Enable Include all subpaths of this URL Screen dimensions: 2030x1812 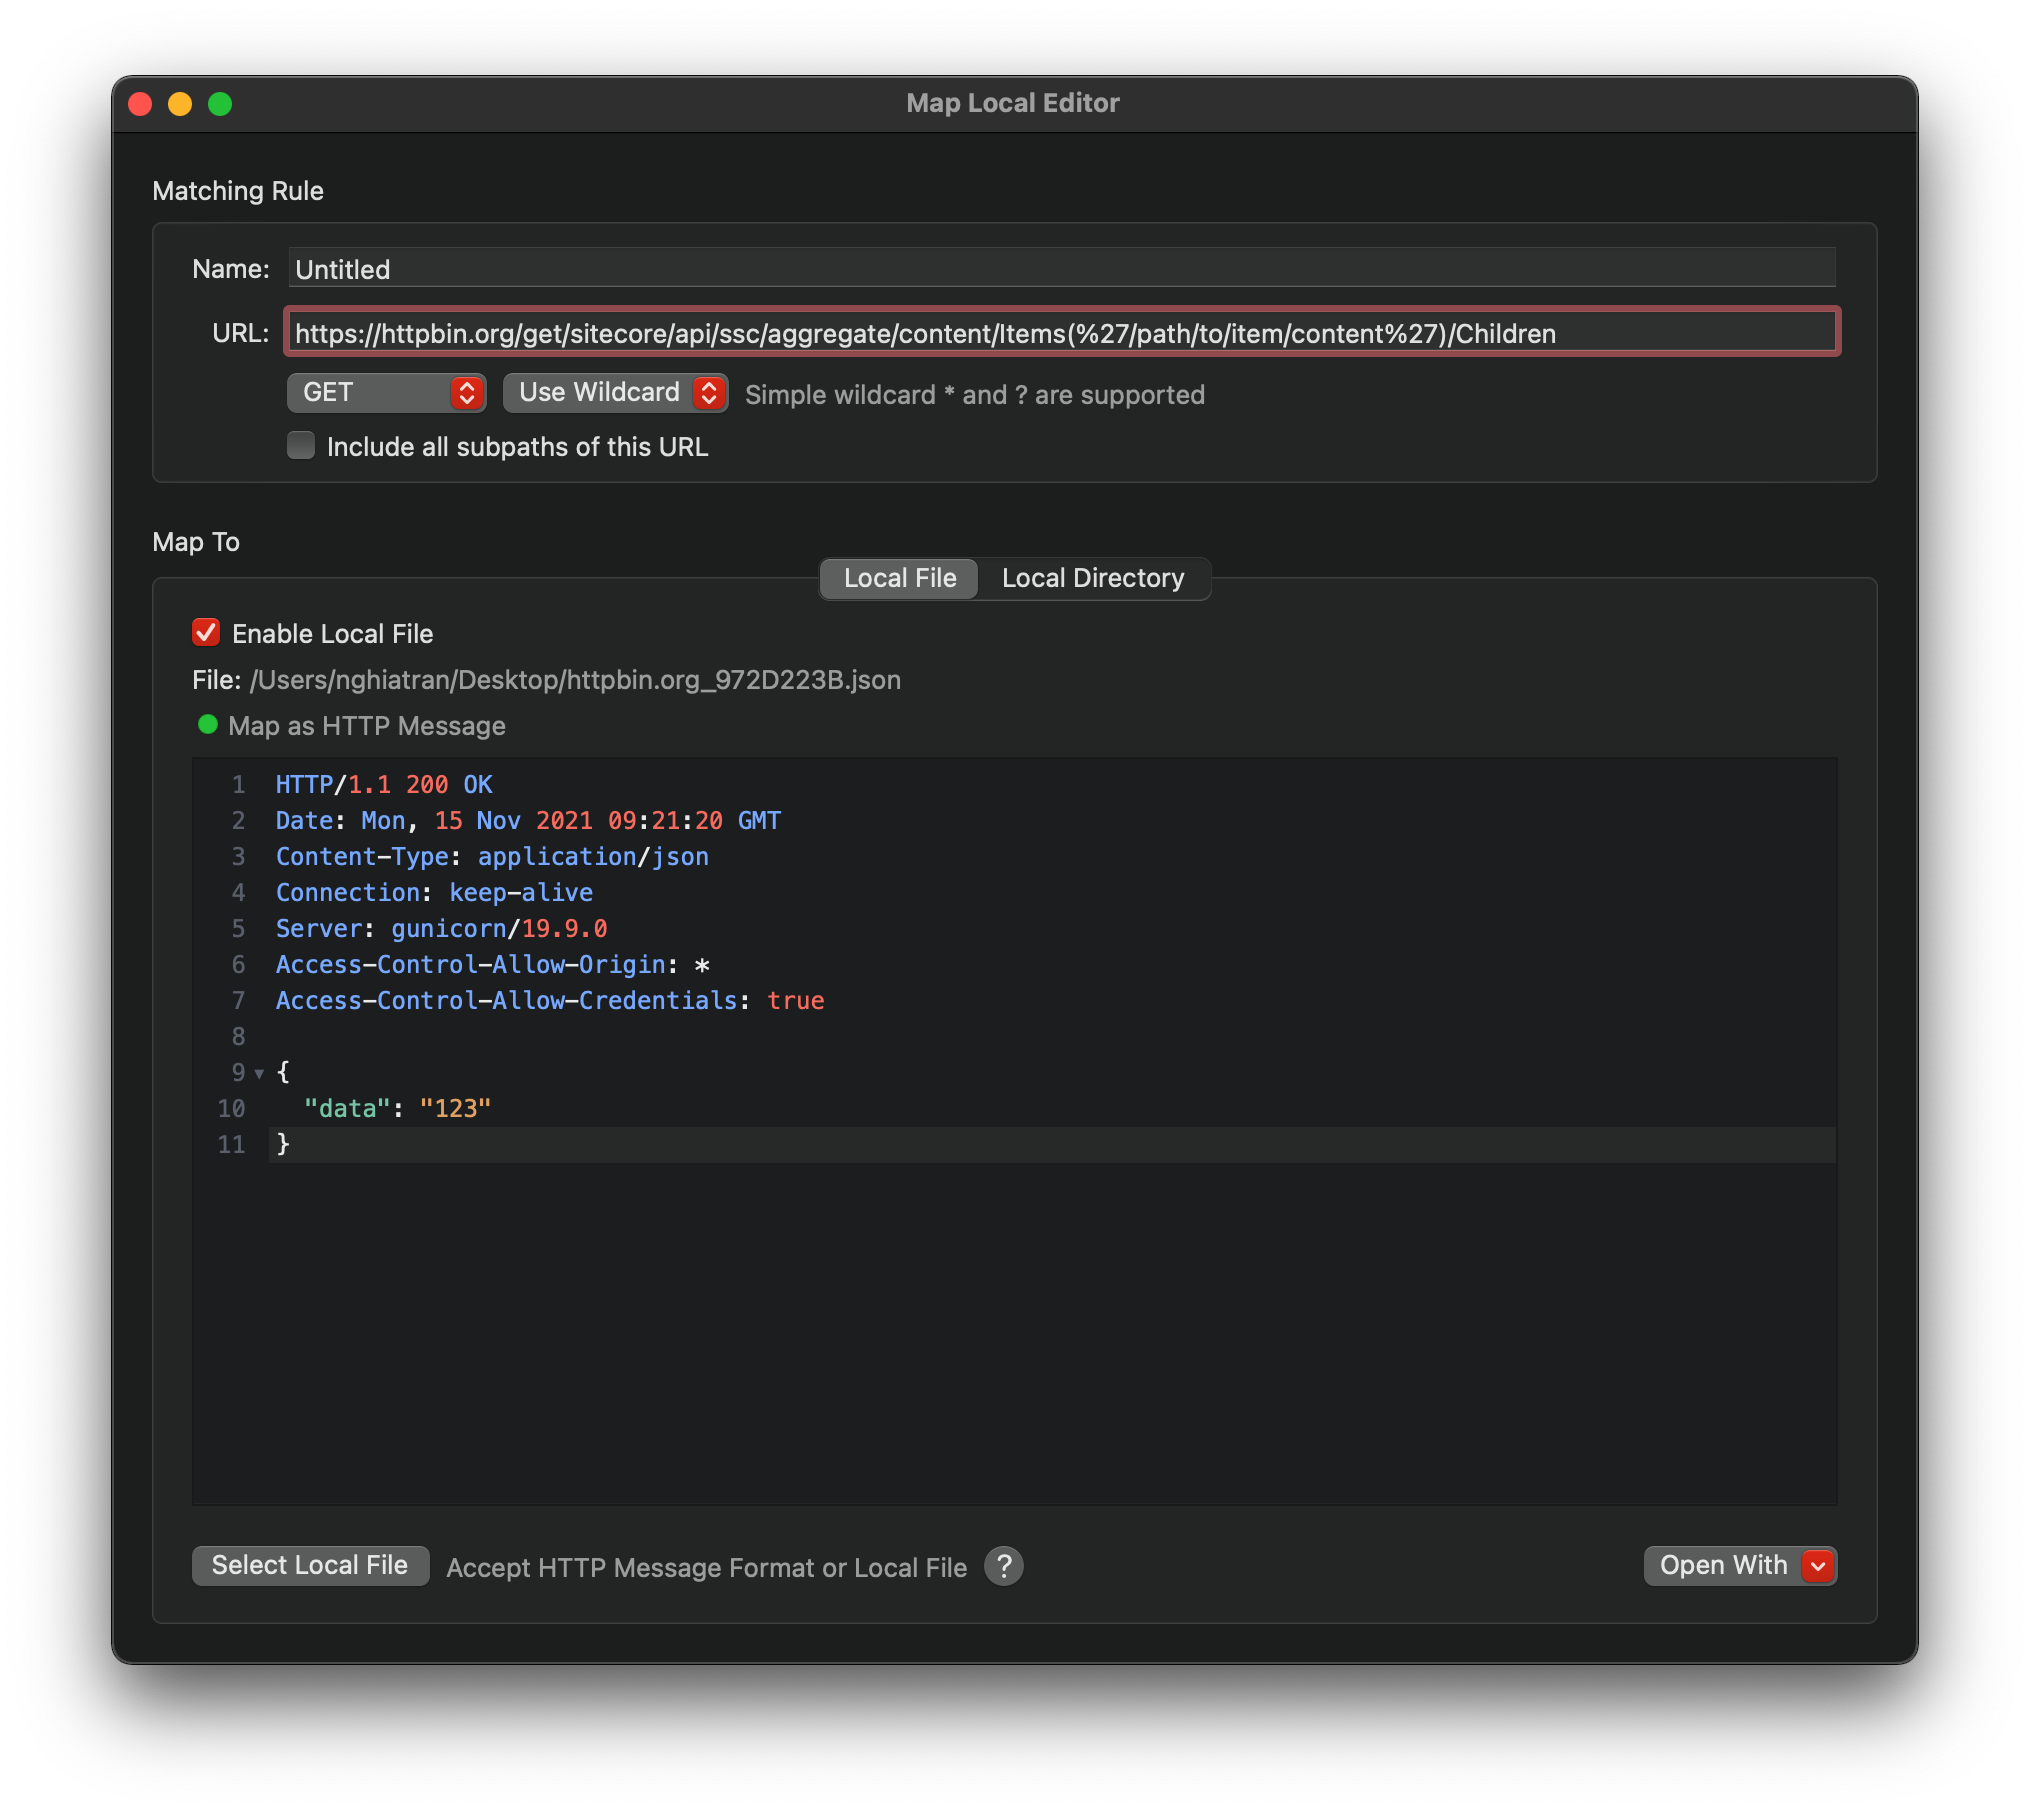(x=301, y=446)
